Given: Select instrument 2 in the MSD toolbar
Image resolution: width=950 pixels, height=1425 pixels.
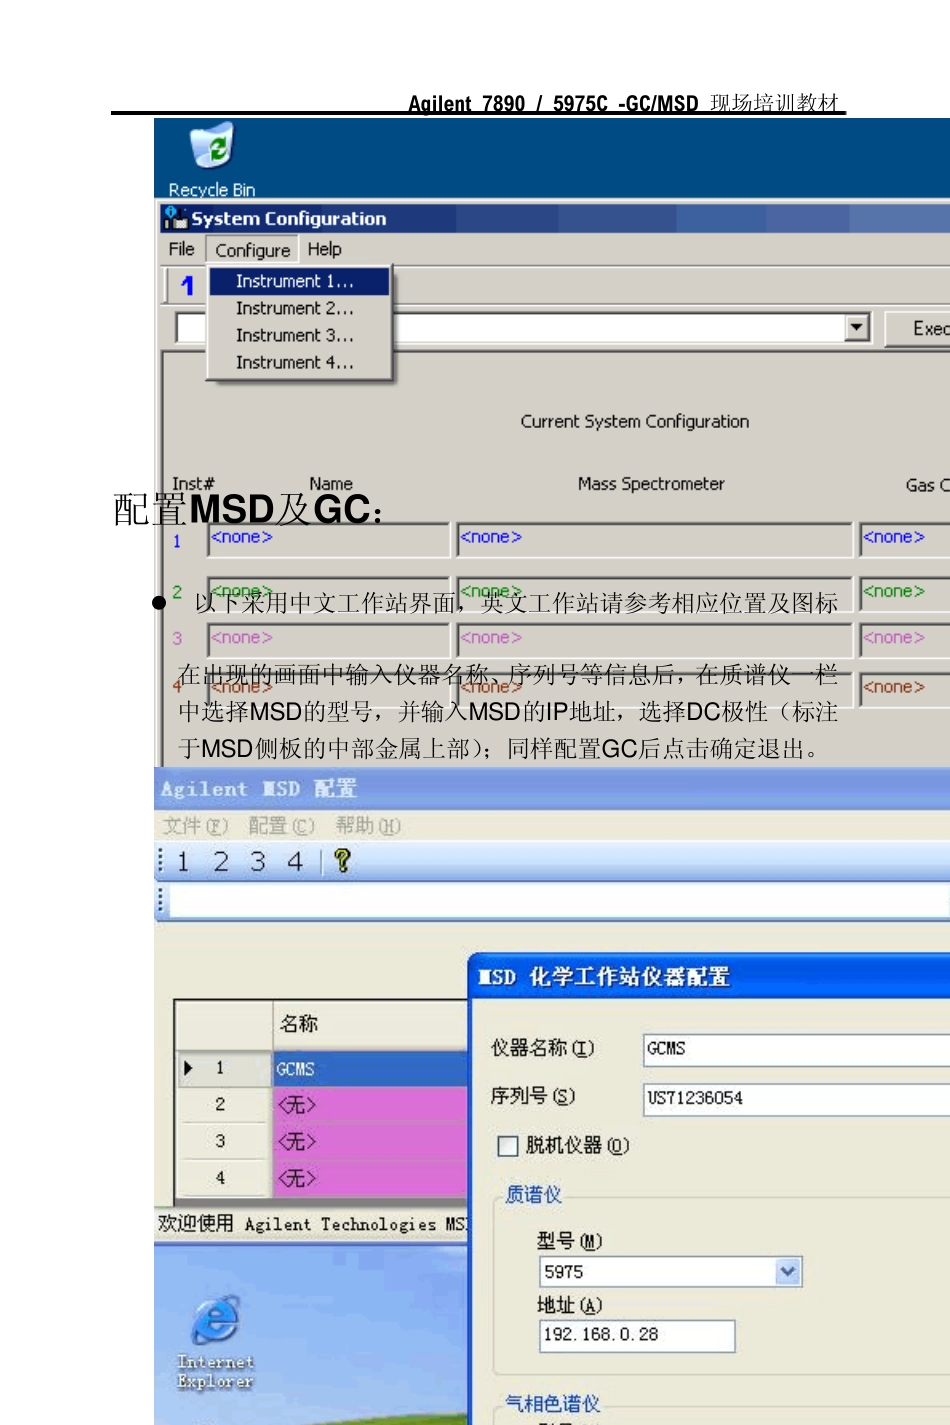Looking at the screenshot, I should coord(221,861).
